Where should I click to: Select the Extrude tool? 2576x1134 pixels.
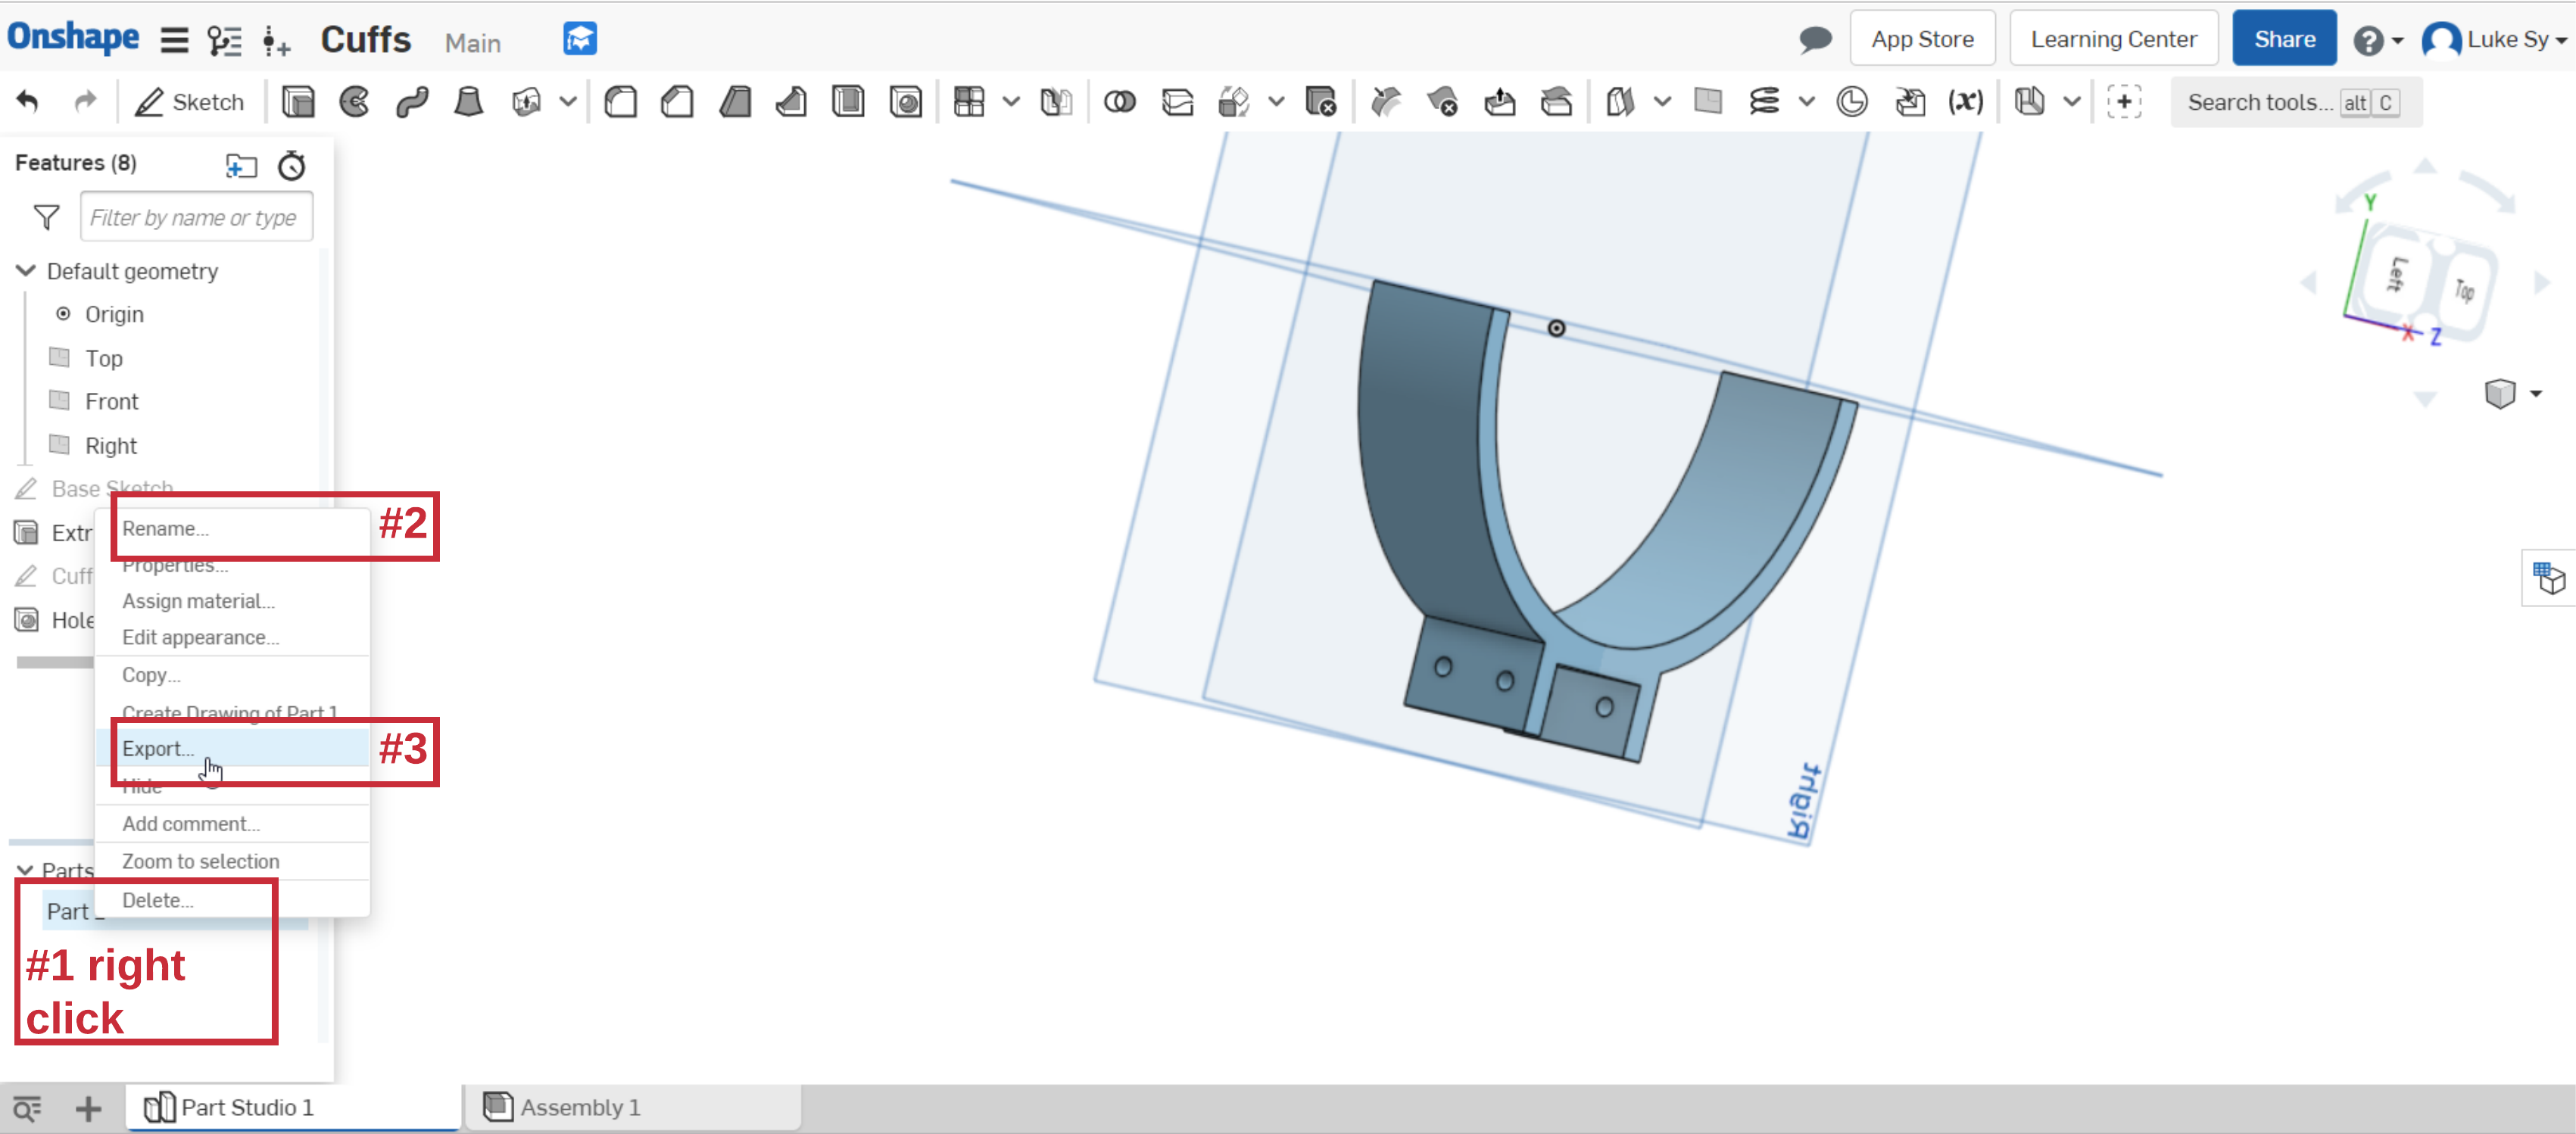click(x=298, y=102)
